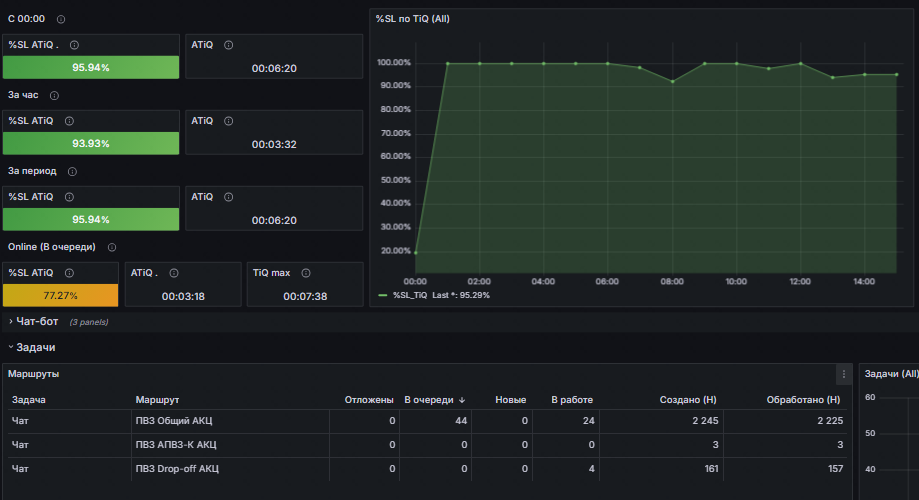The height and width of the screenshot is (500, 919).
Task: Click info icon beside За час label
Action: coord(55,96)
